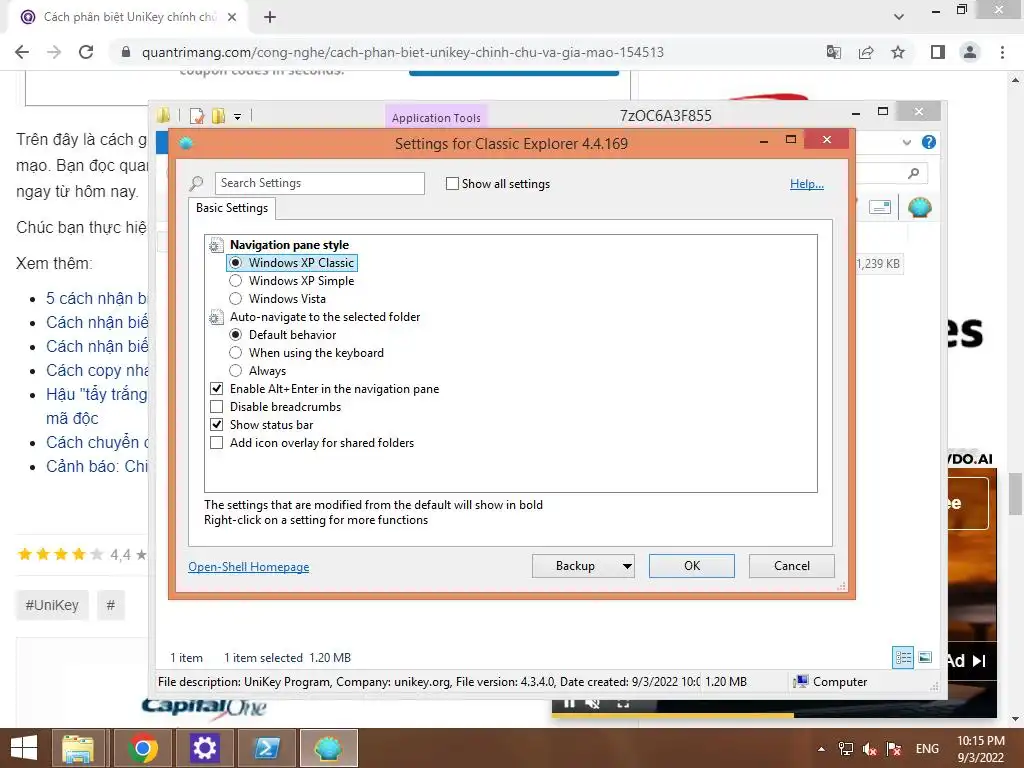Click the Navigation pane style heading

(289, 245)
